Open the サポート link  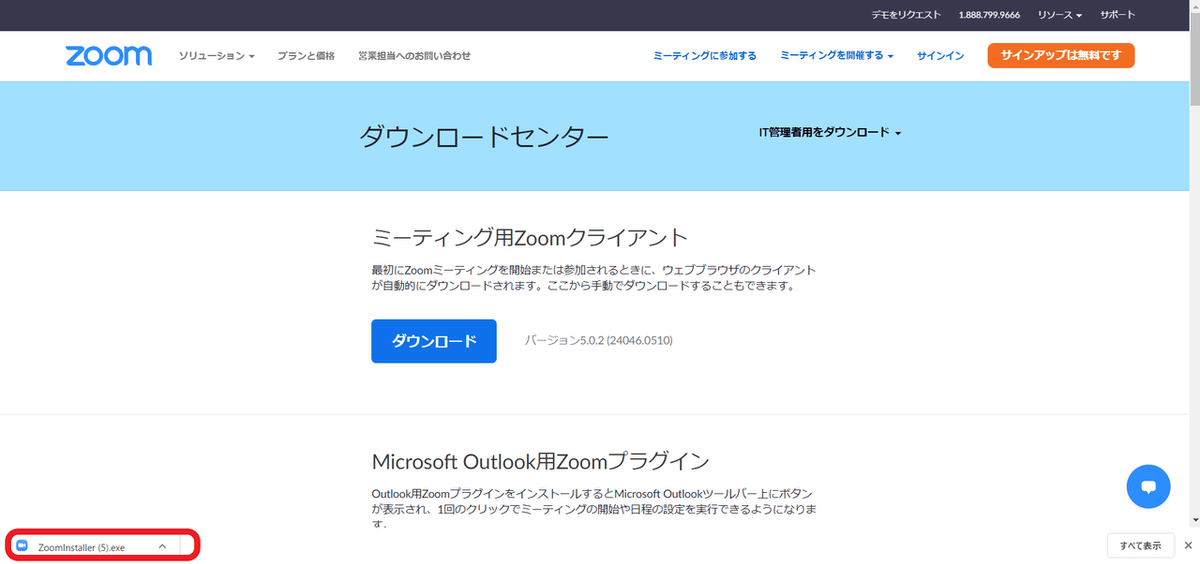1118,15
